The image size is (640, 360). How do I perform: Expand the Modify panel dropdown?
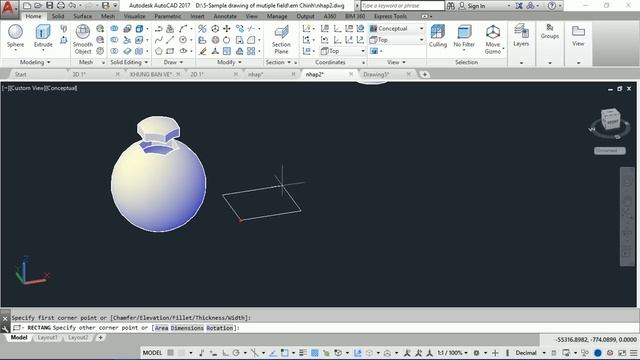tap(229, 62)
